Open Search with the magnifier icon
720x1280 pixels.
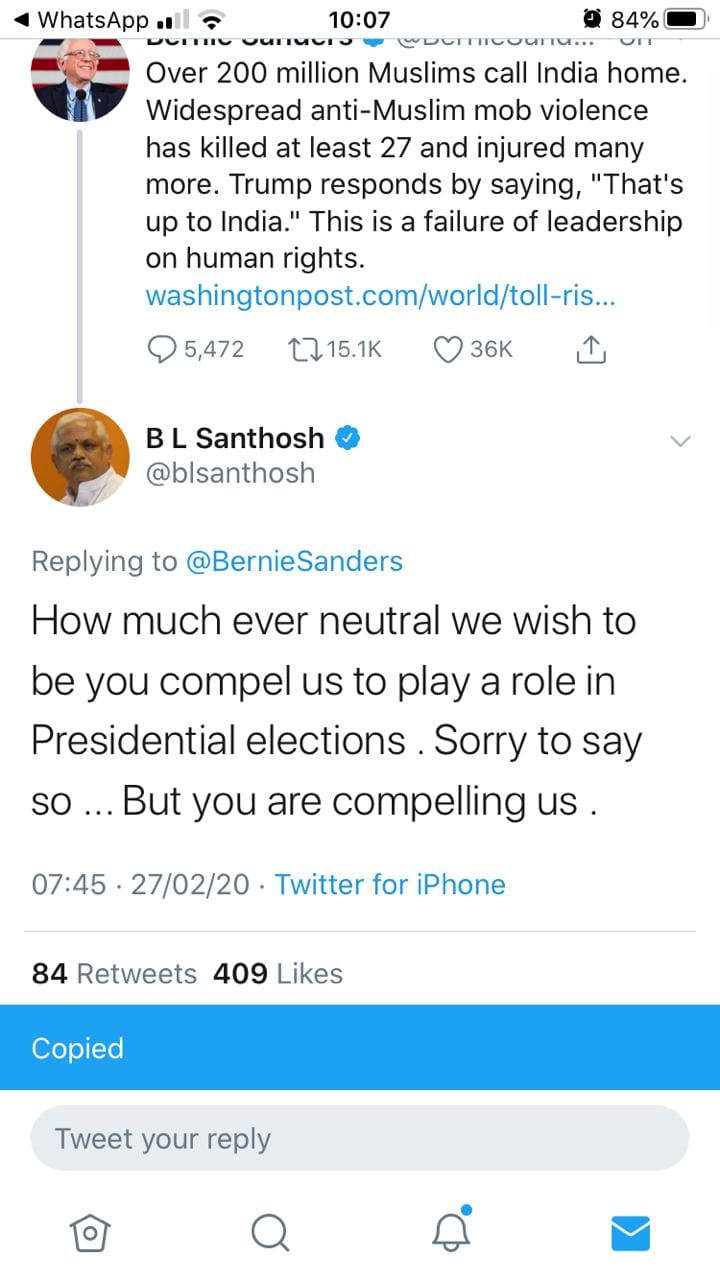270,1233
